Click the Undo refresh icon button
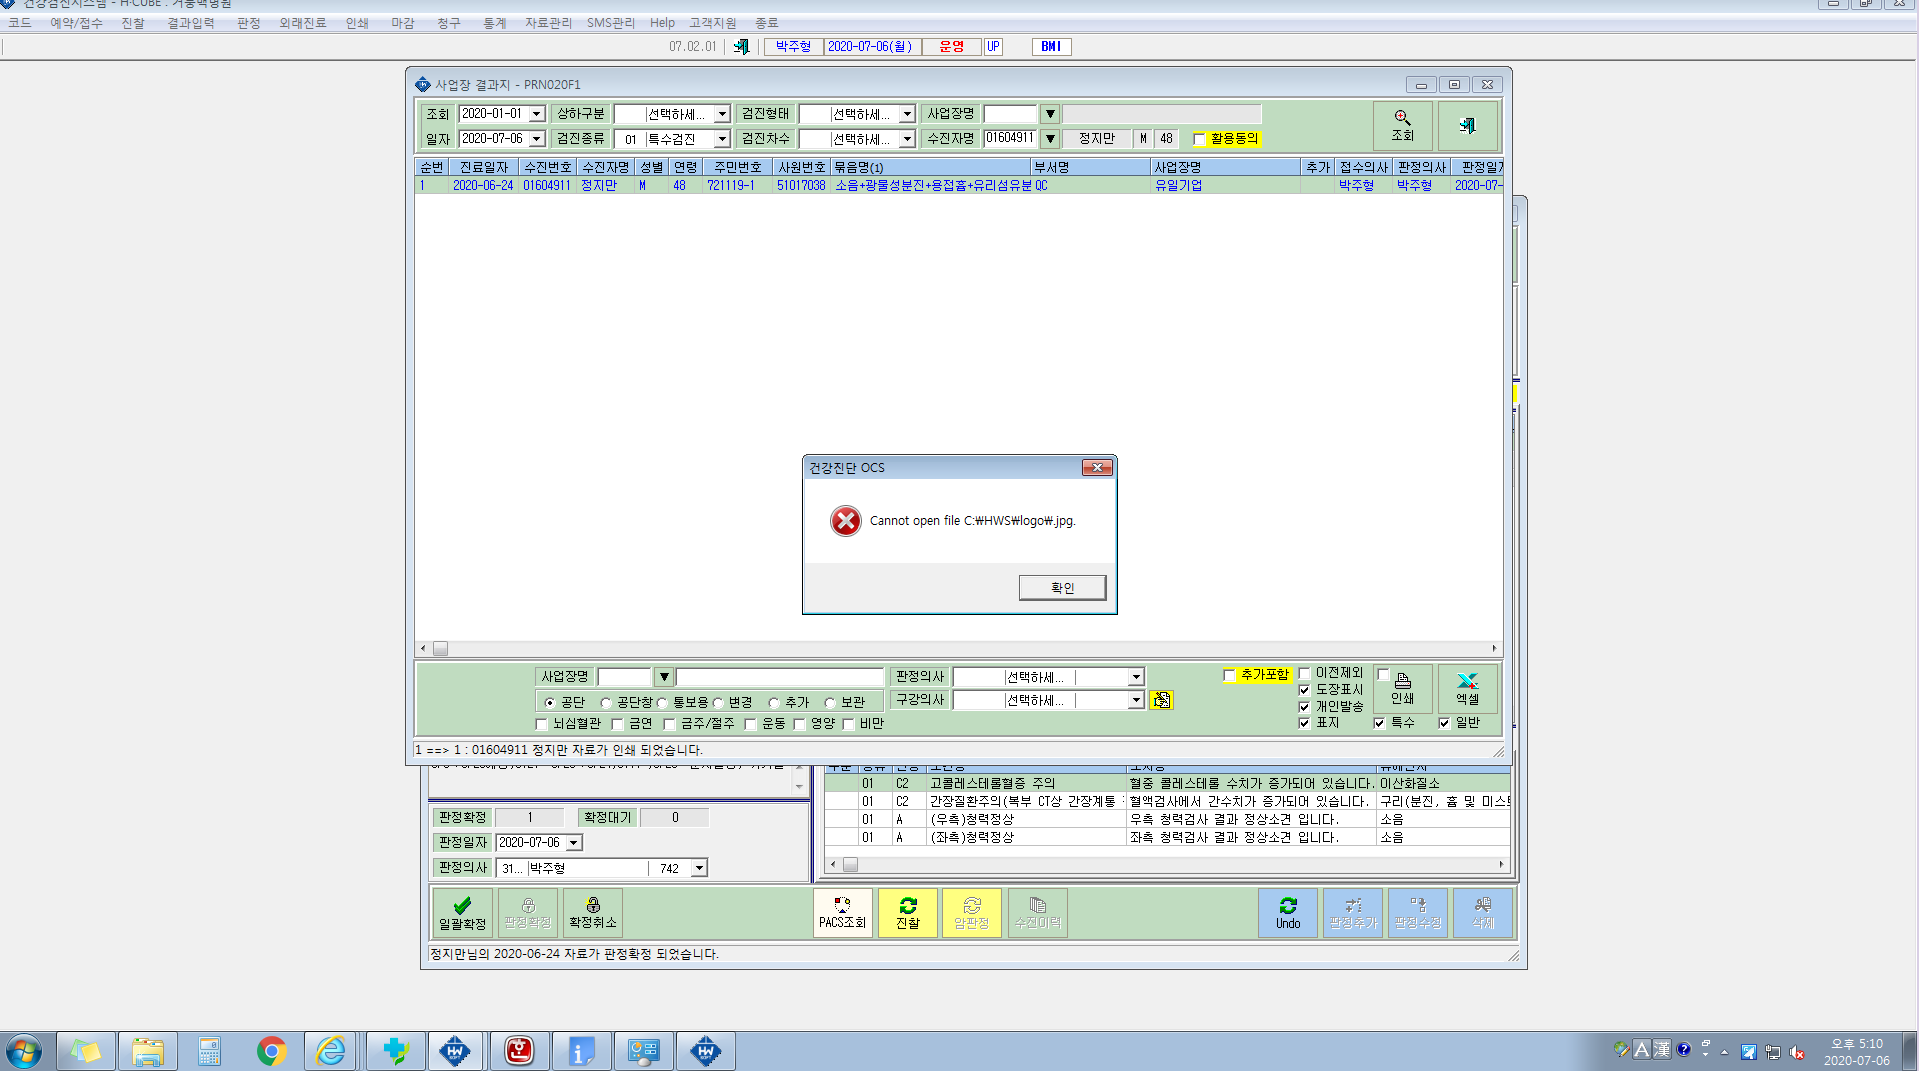This screenshot has height=1071, width=1919. pyautogui.click(x=1288, y=913)
